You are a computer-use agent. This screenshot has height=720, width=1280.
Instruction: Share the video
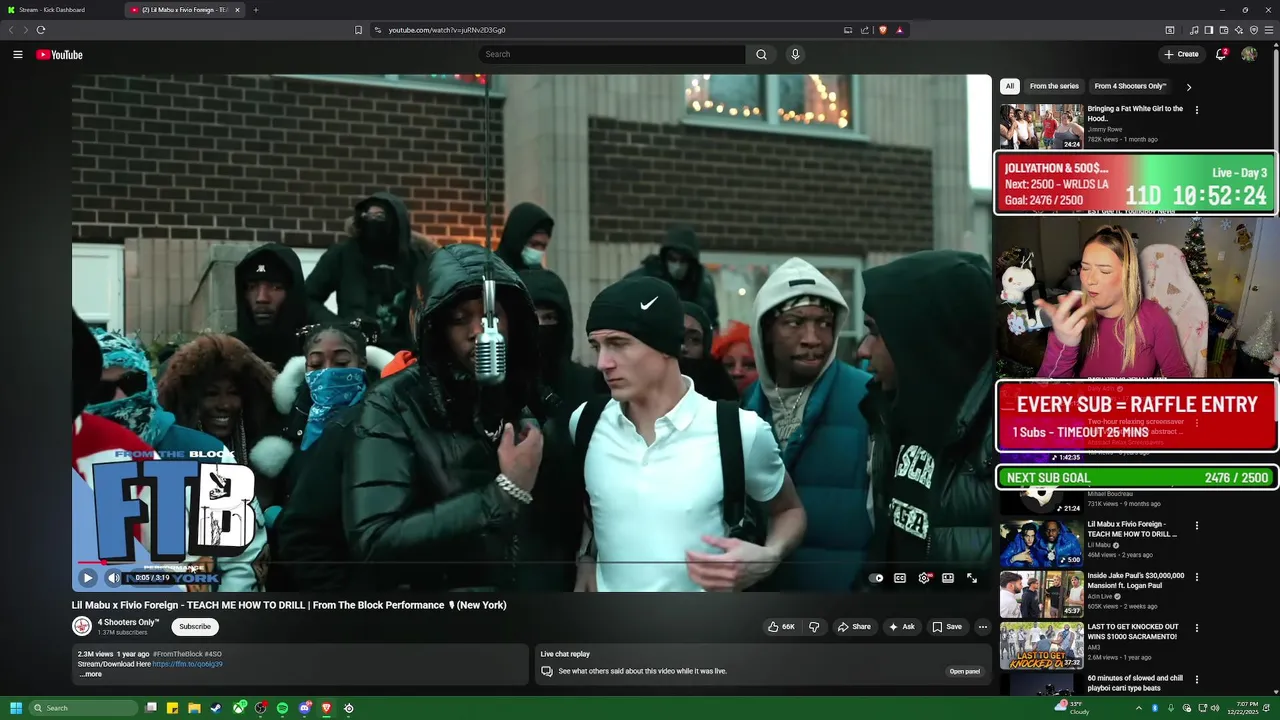point(854,627)
